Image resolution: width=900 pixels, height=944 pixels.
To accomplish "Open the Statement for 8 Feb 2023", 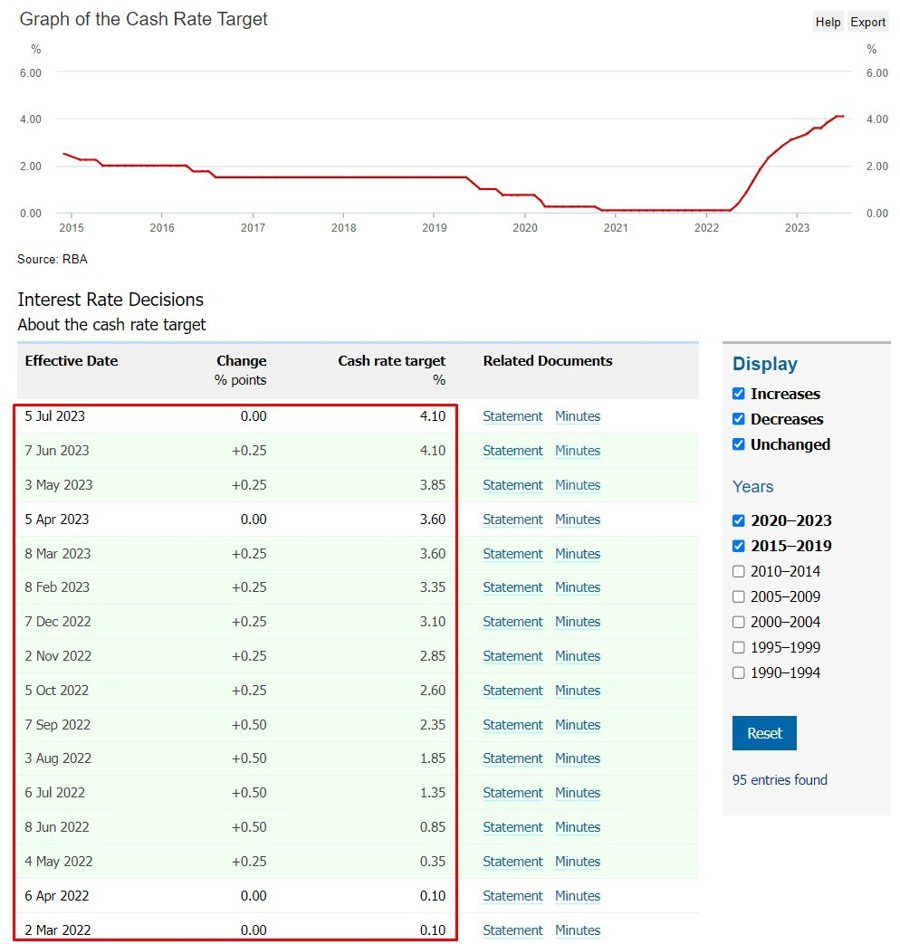I will click(x=513, y=587).
